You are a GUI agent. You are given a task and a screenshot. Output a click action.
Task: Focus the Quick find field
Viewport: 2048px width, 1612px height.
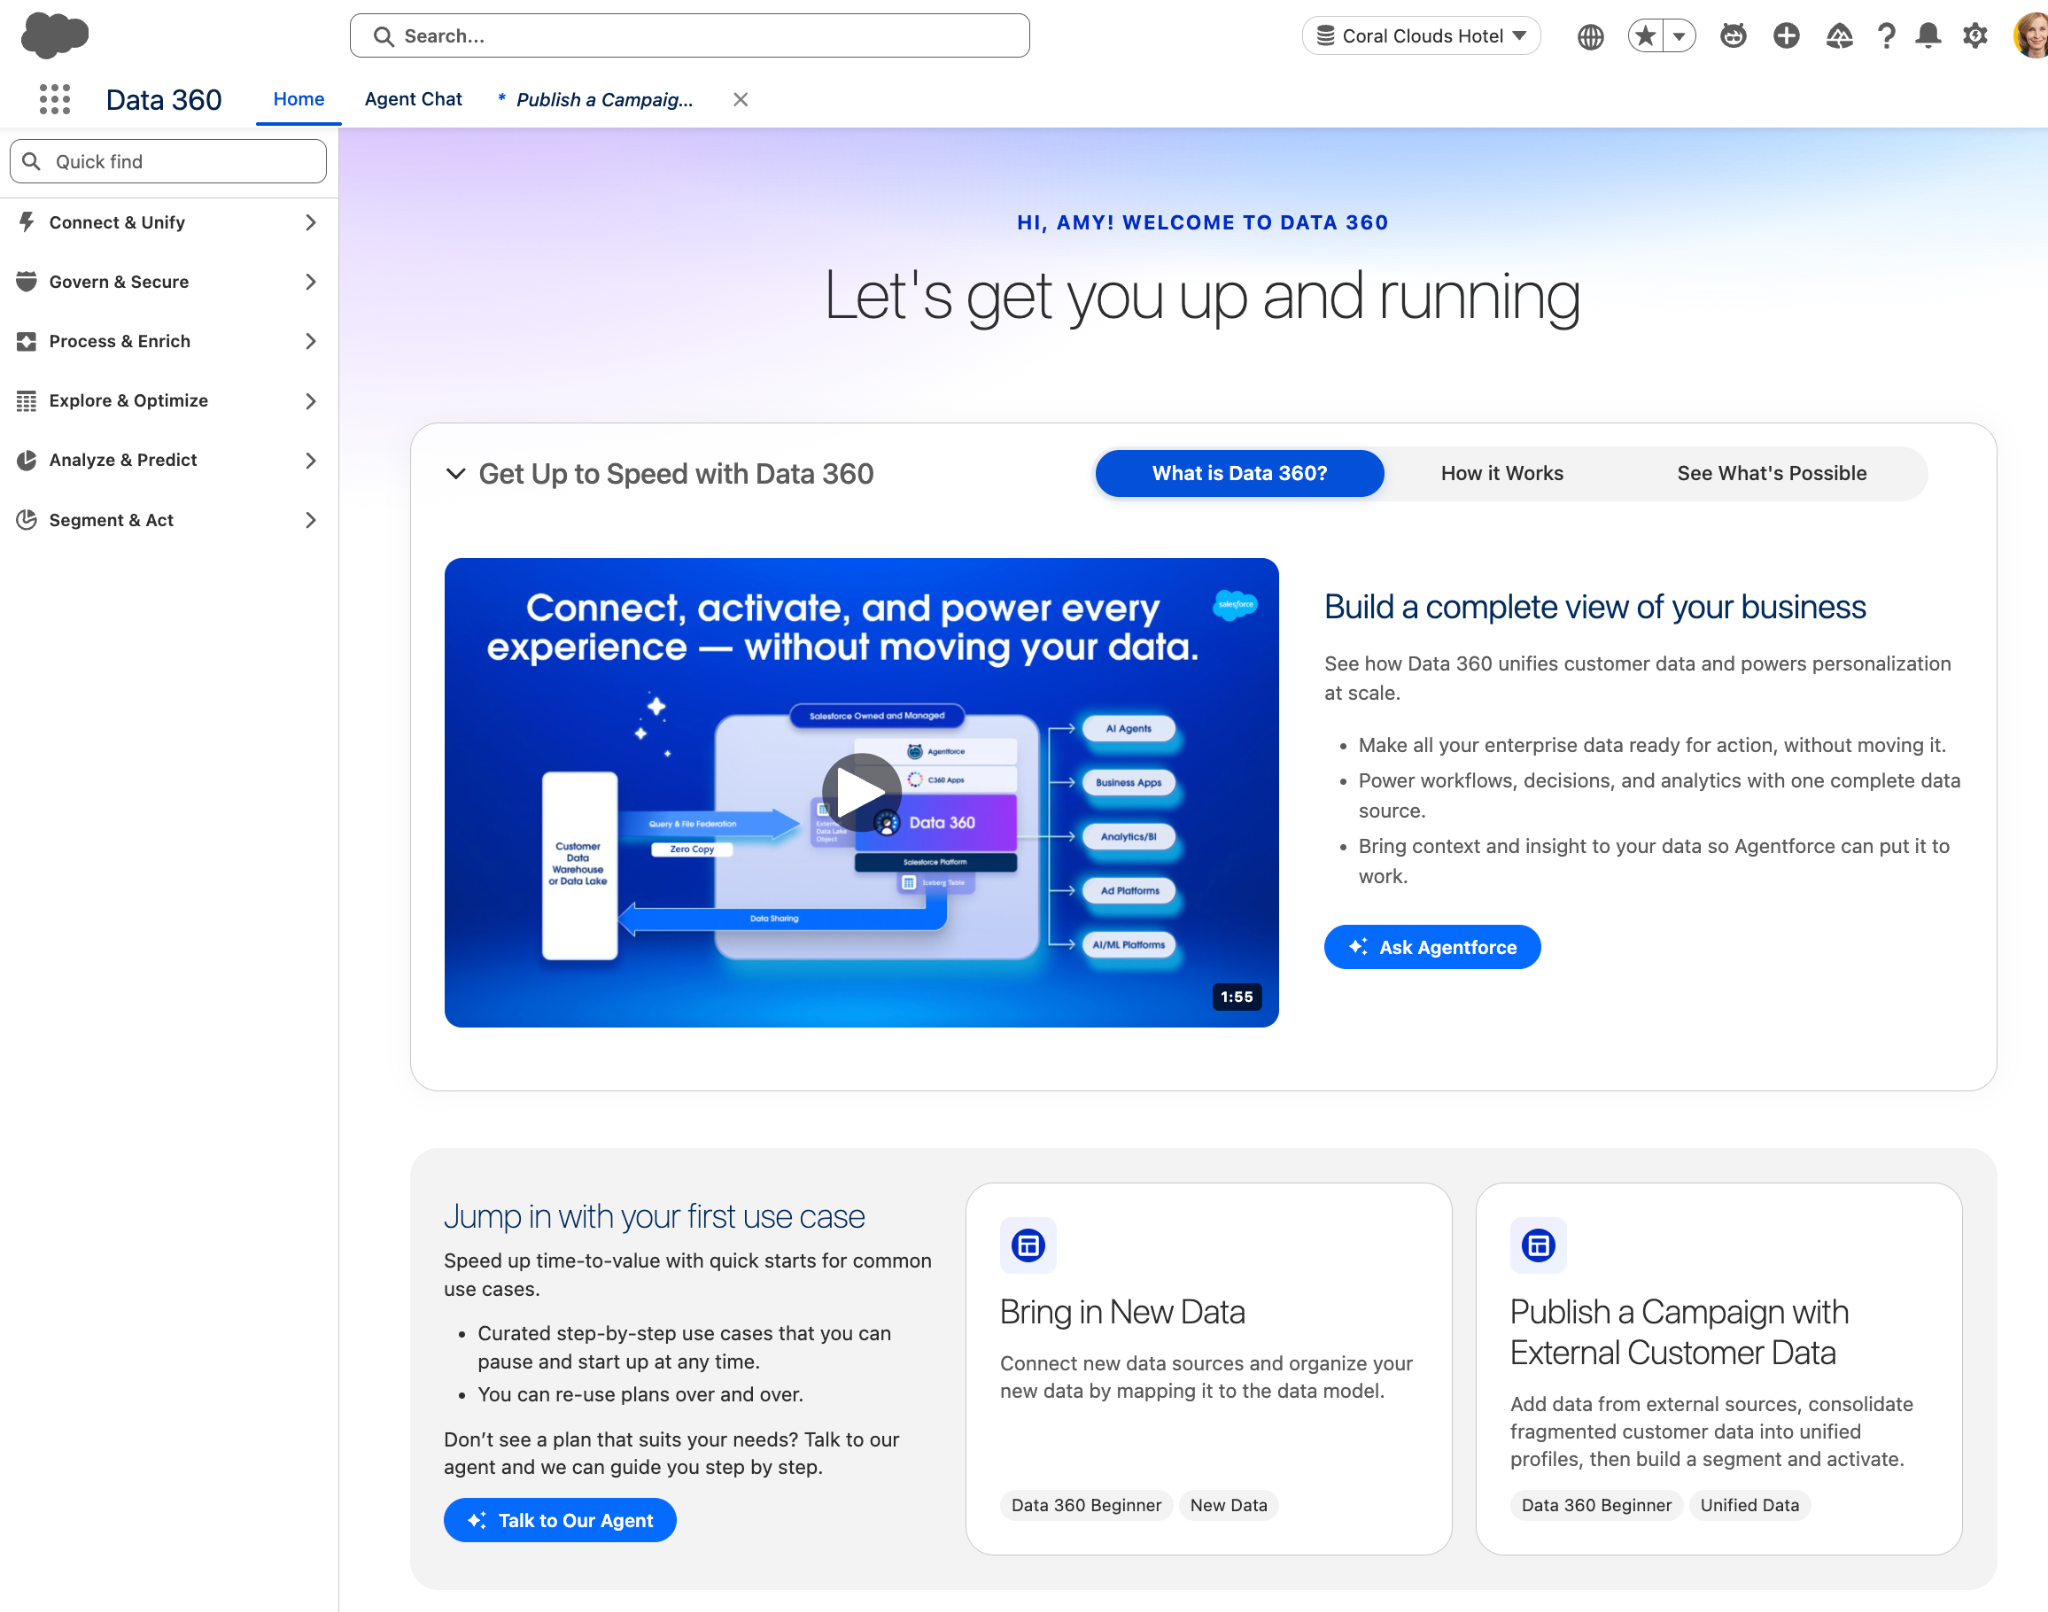click(x=168, y=161)
